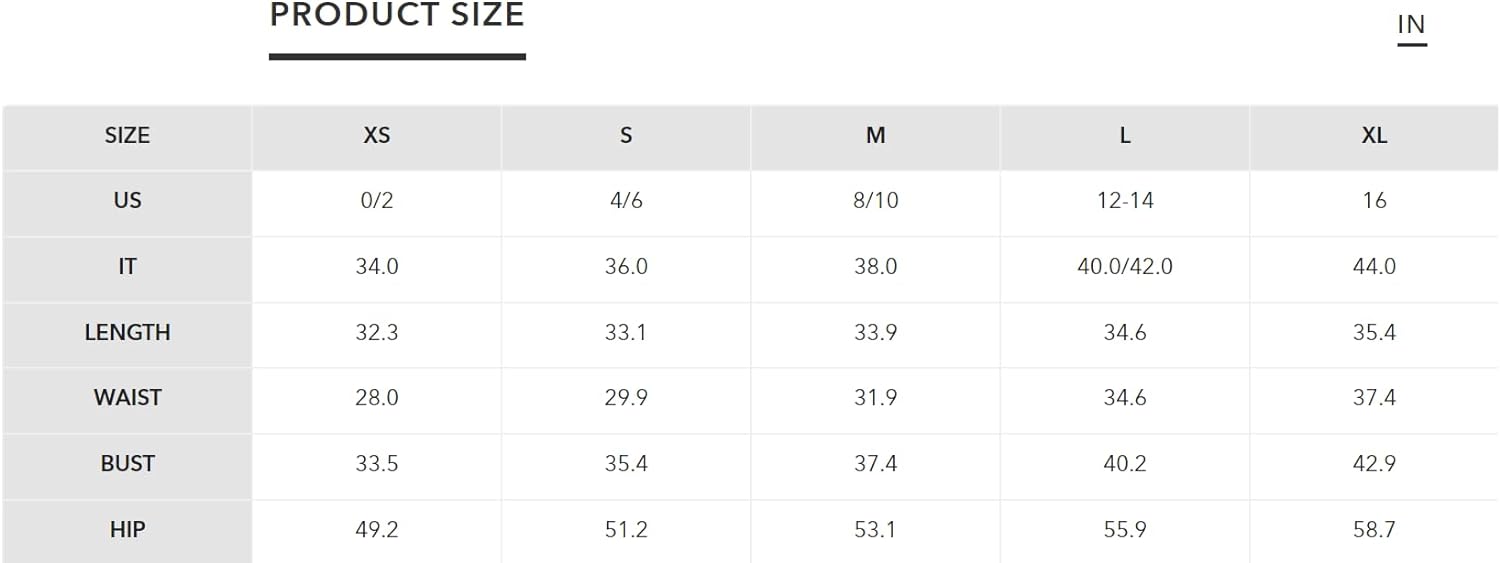Select the PRODUCT SIZE tab heading
This screenshot has height=563, width=1500.
point(397,15)
